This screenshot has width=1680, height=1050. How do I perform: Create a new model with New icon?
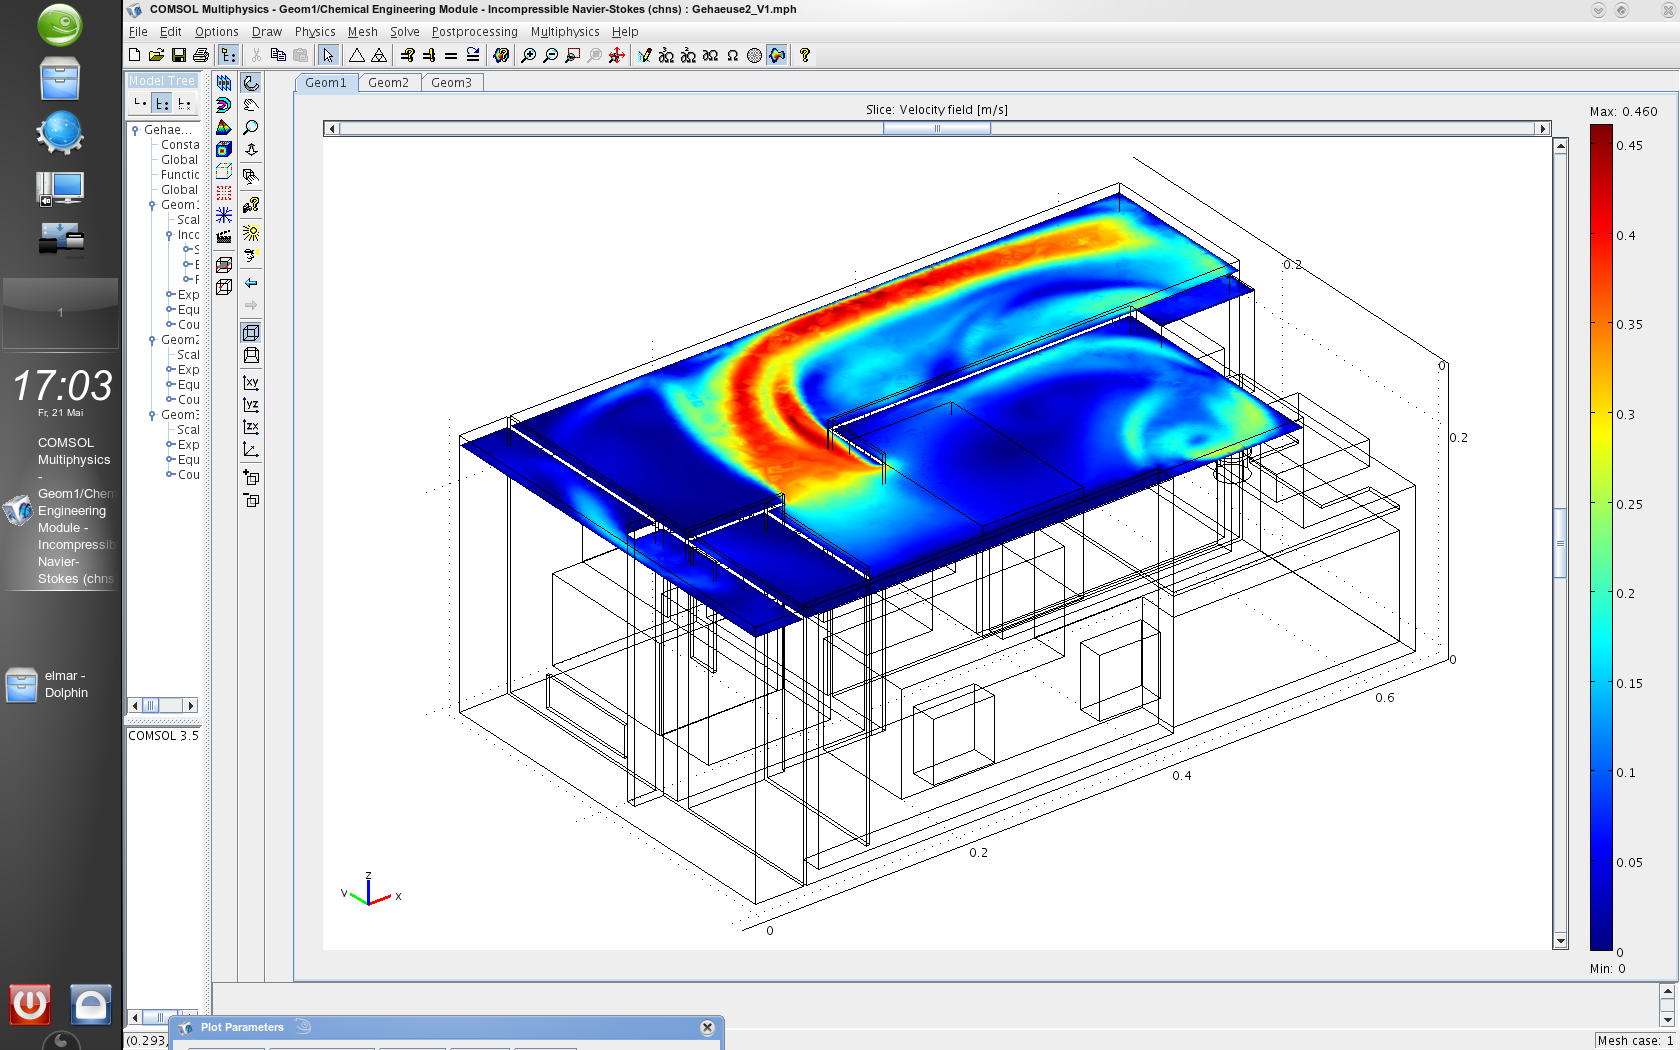(x=134, y=55)
